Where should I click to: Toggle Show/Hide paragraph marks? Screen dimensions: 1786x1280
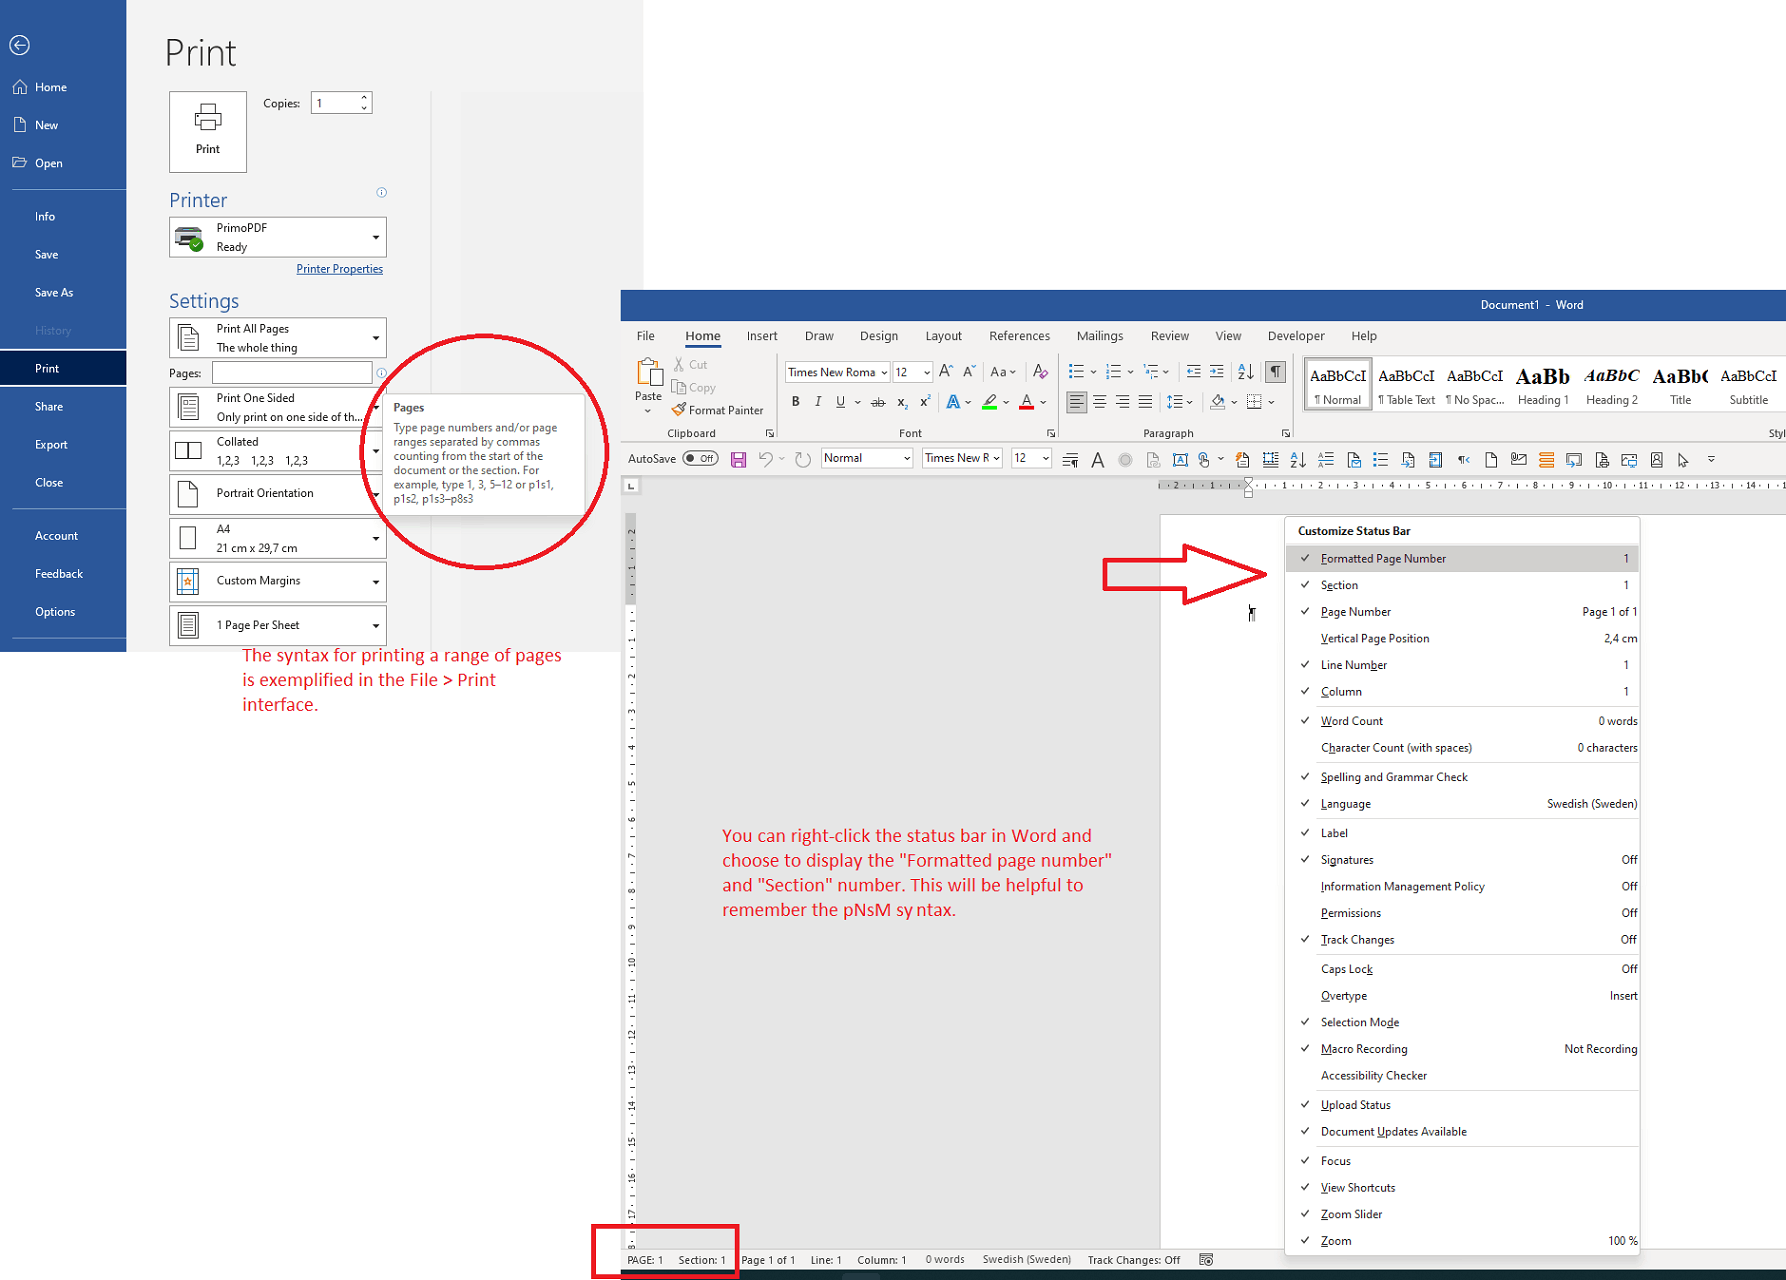pyautogui.click(x=1275, y=372)
